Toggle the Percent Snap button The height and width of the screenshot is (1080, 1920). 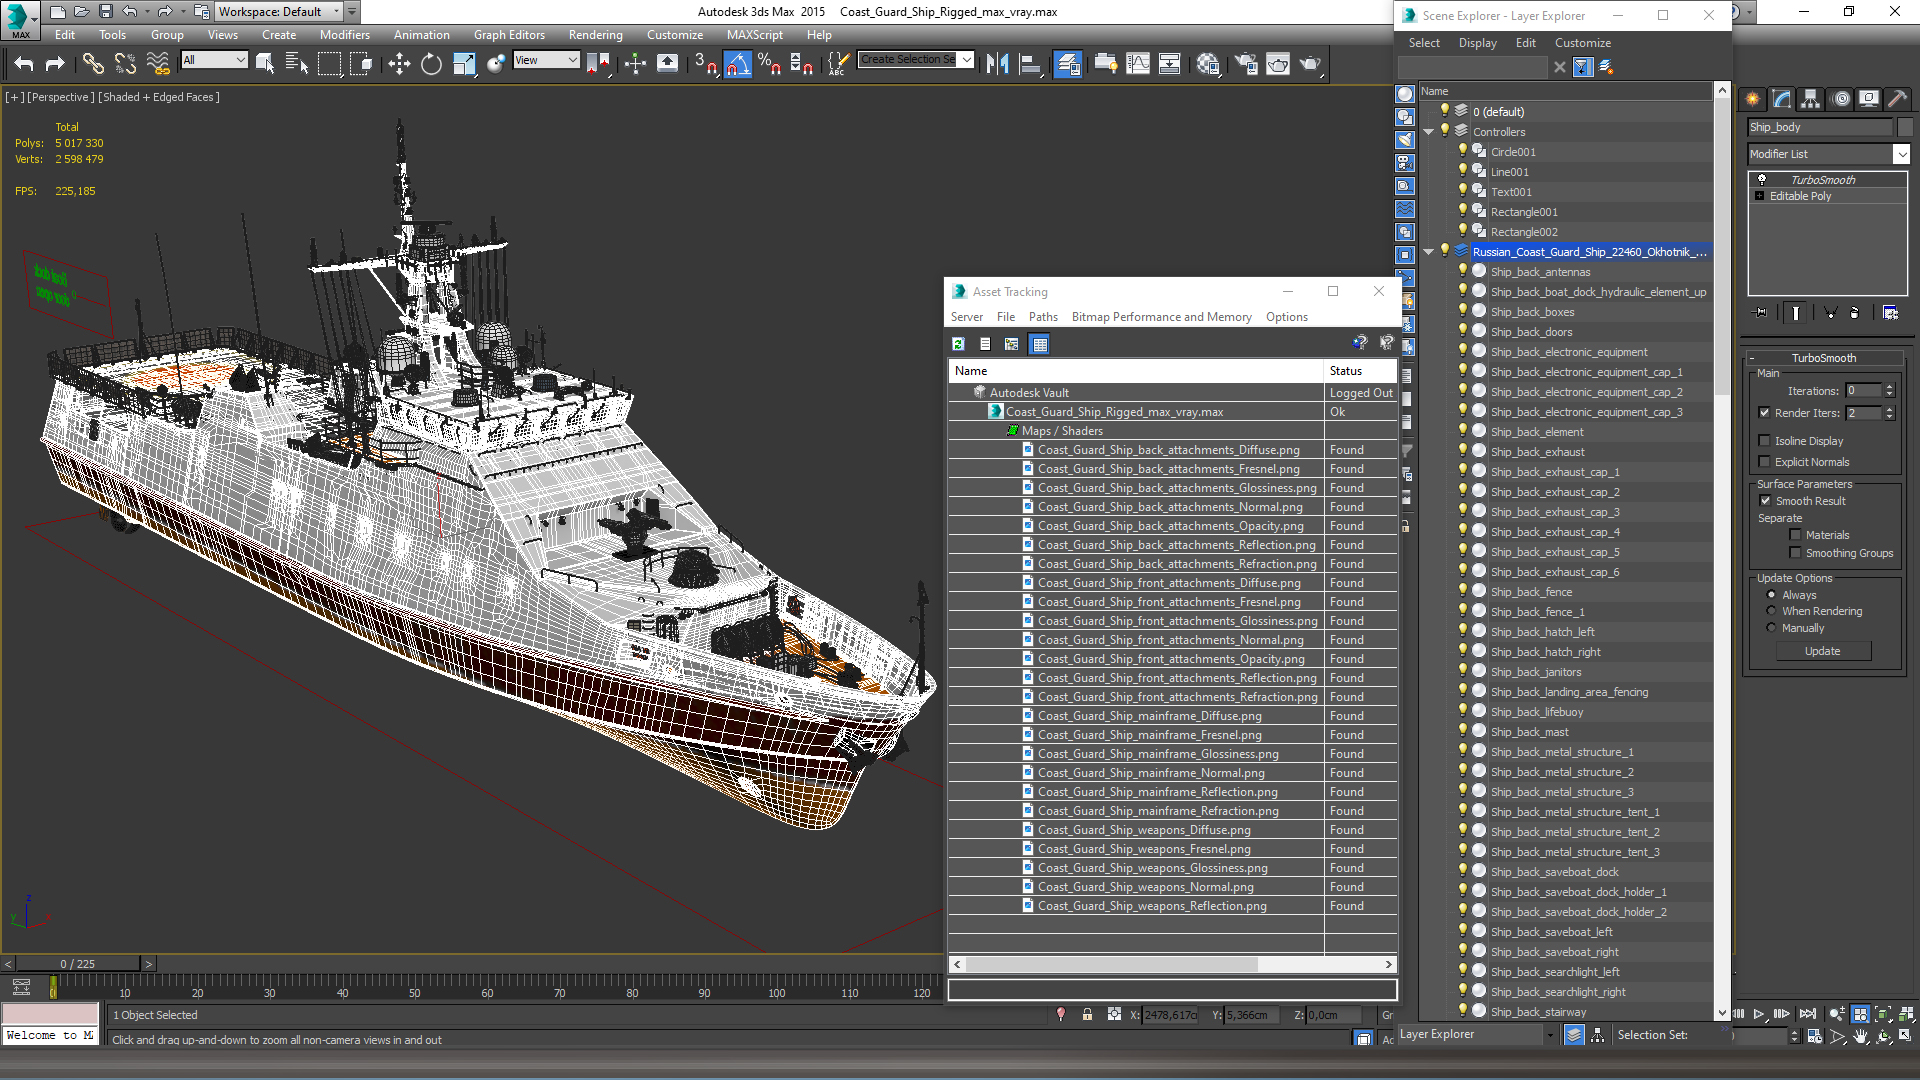[x=769, y=64]
